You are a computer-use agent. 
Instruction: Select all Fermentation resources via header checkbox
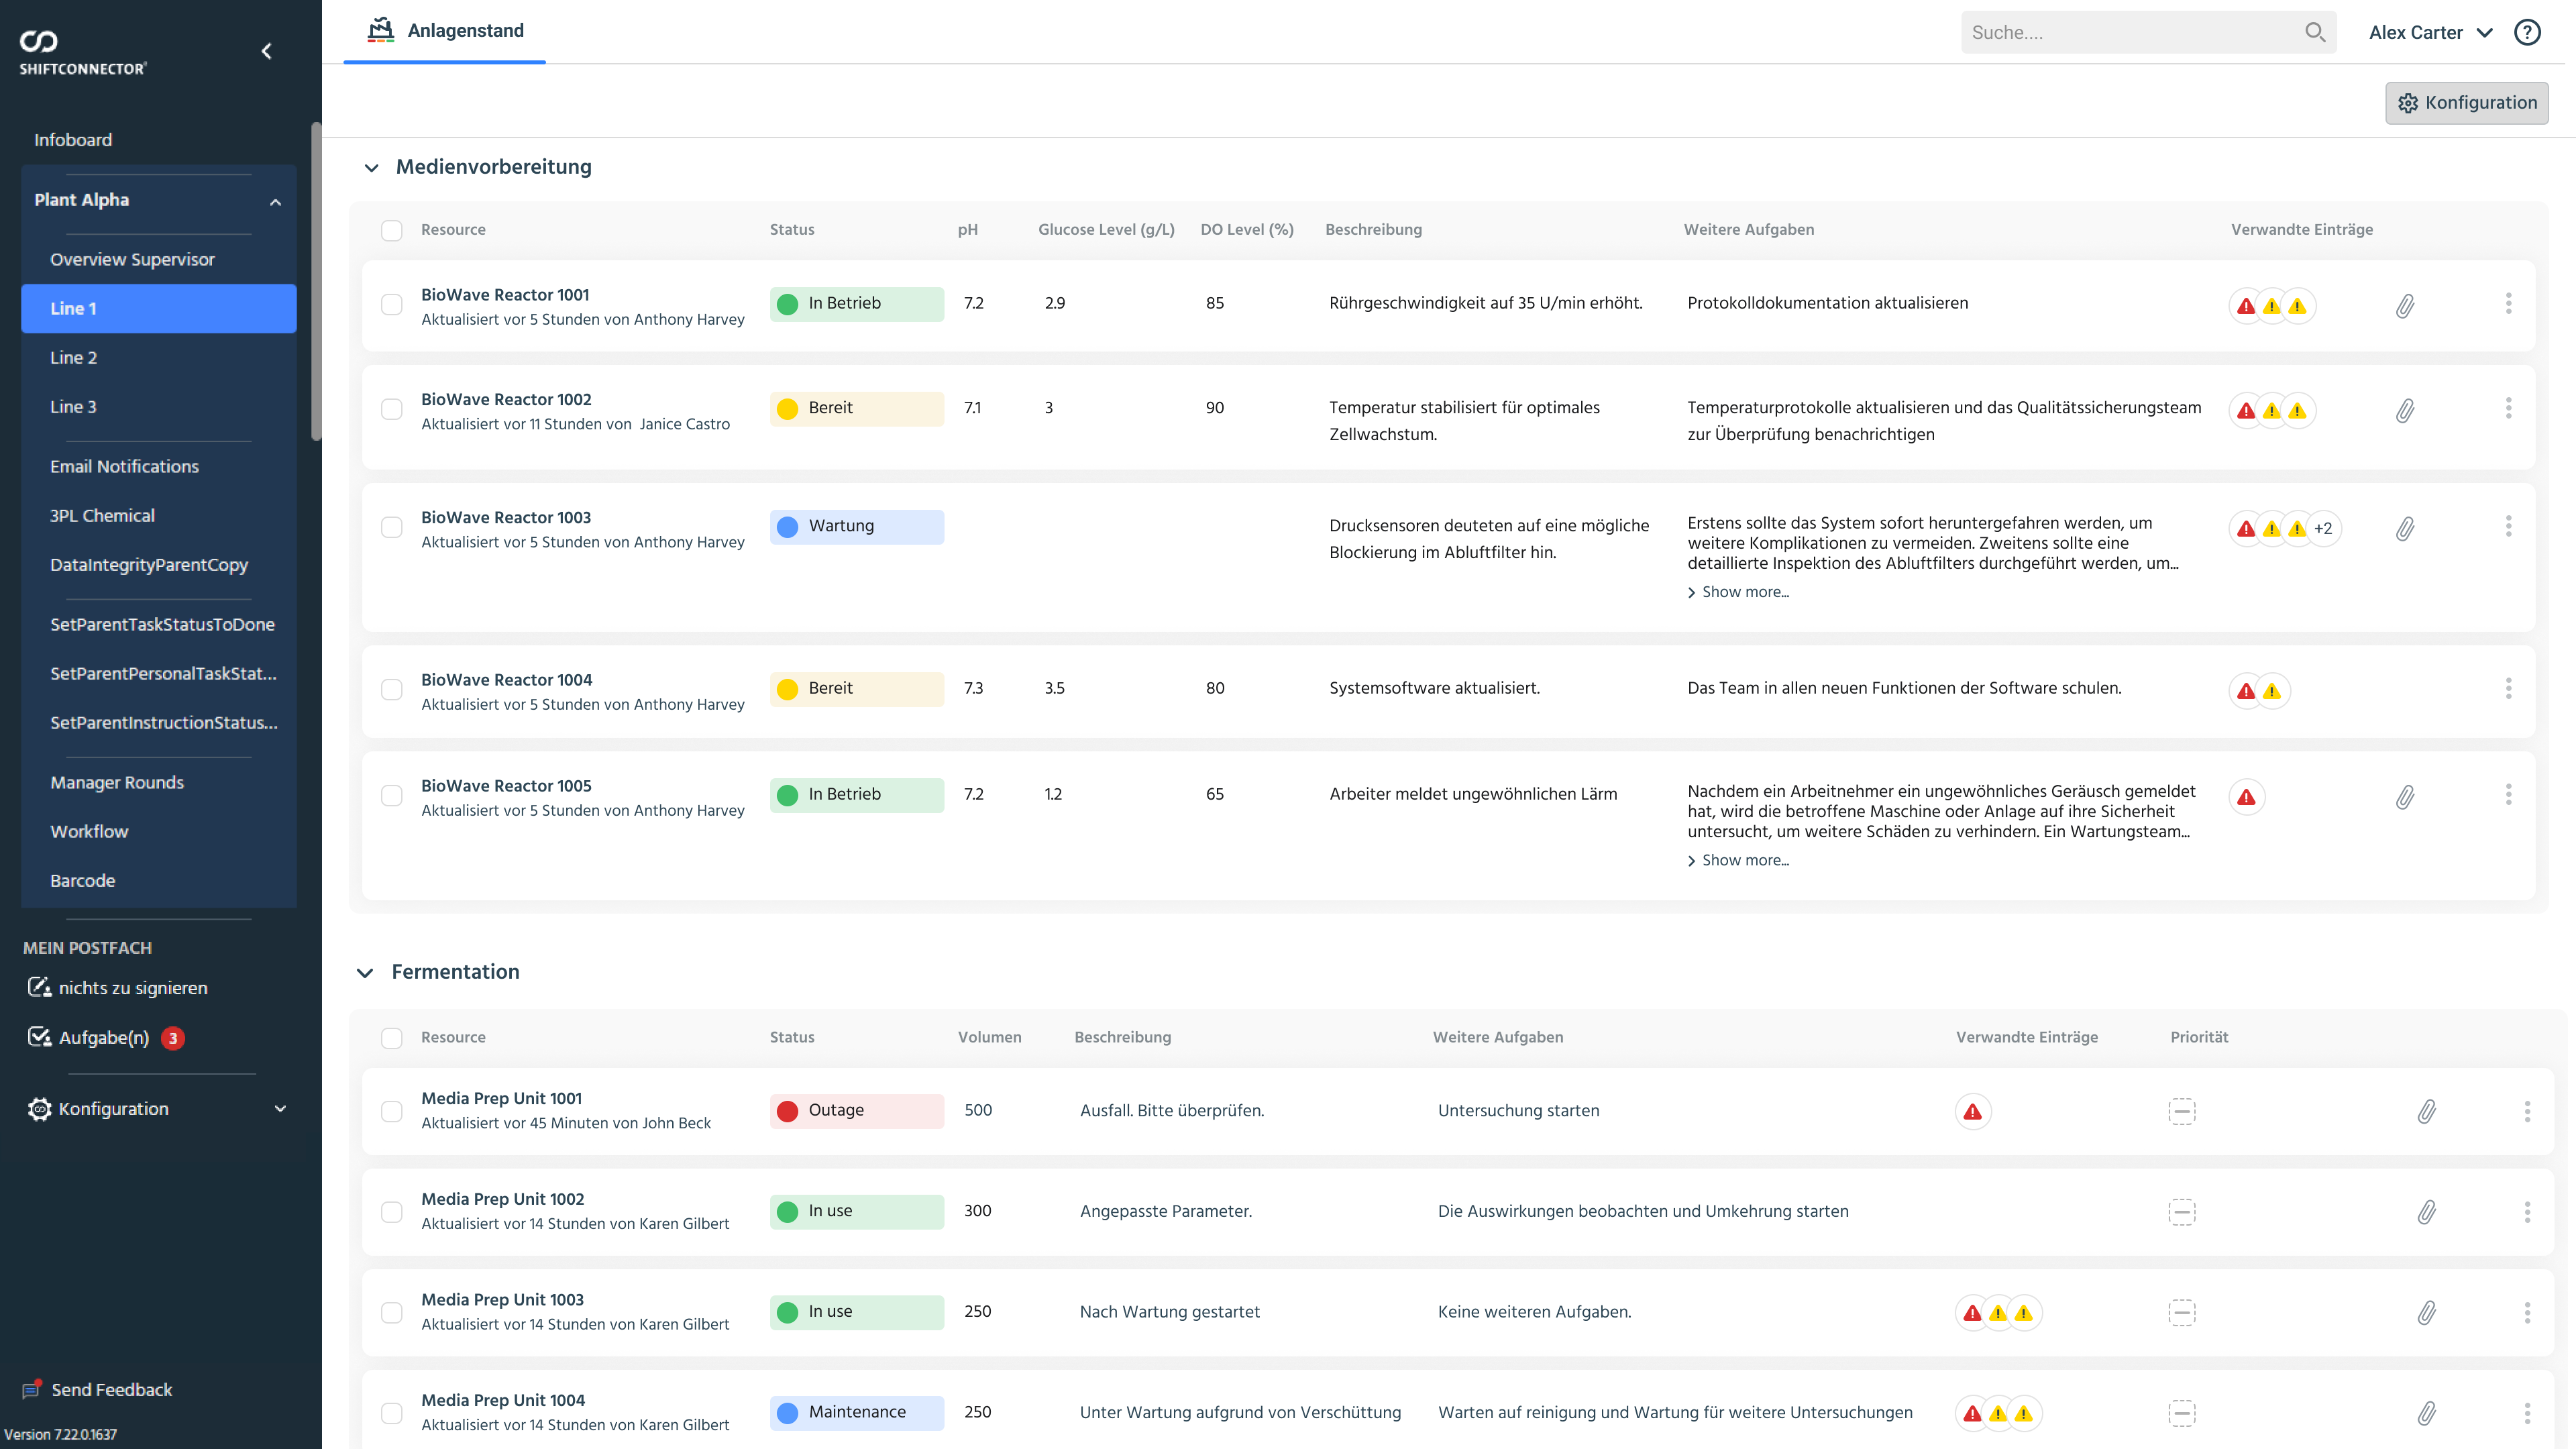pos(391,1038)
